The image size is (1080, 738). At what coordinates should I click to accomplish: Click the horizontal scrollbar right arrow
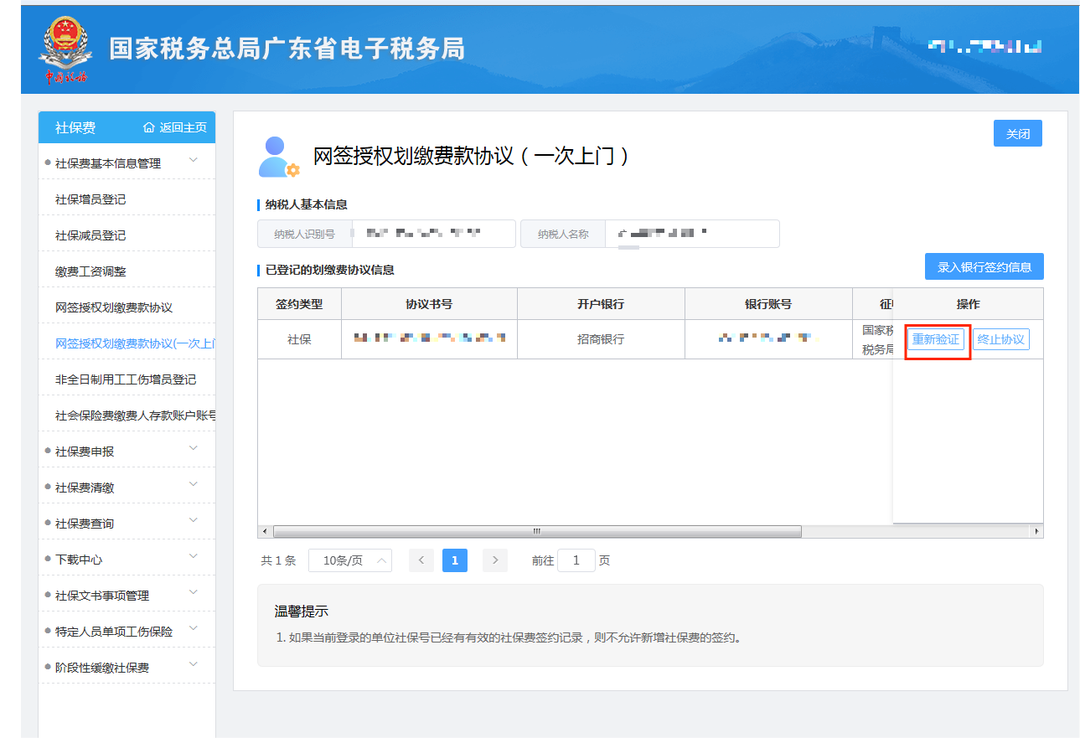click(1036, 531)
